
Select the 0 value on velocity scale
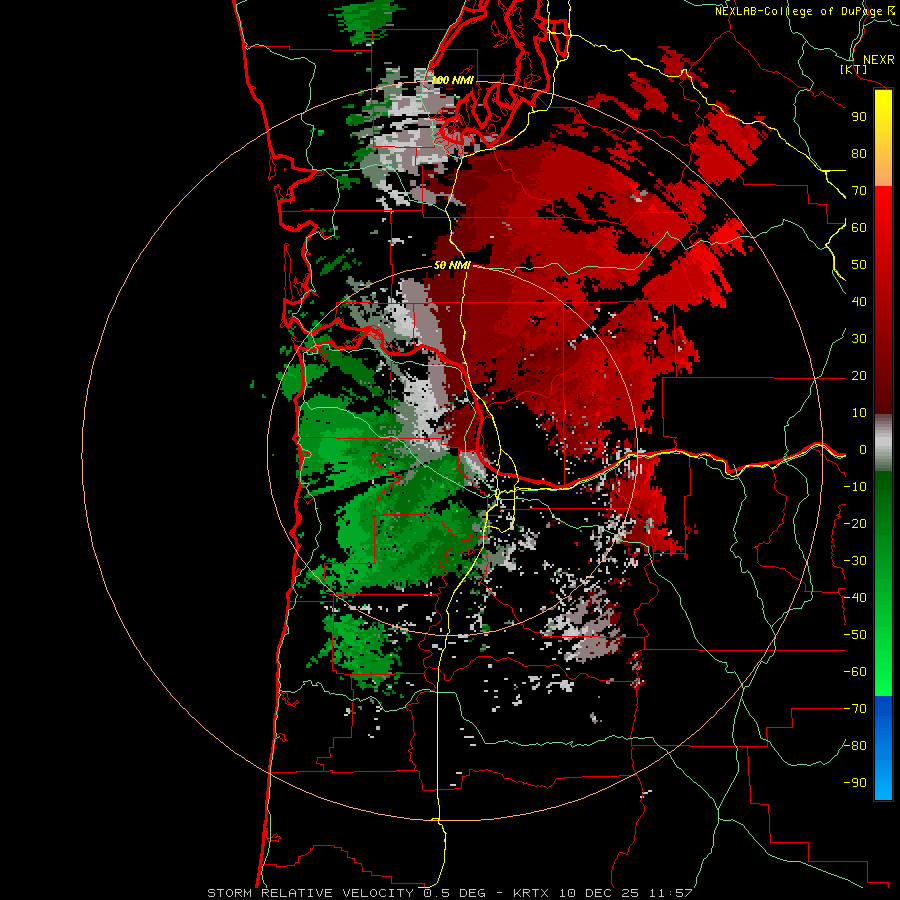(862, 450)
